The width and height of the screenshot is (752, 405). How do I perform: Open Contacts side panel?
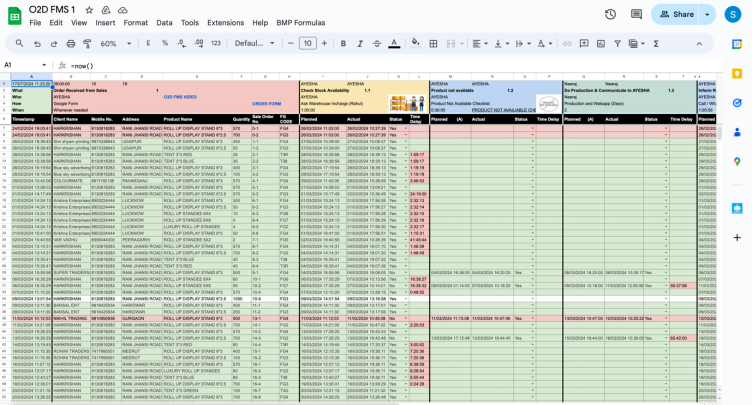click(x=737, y=132)
